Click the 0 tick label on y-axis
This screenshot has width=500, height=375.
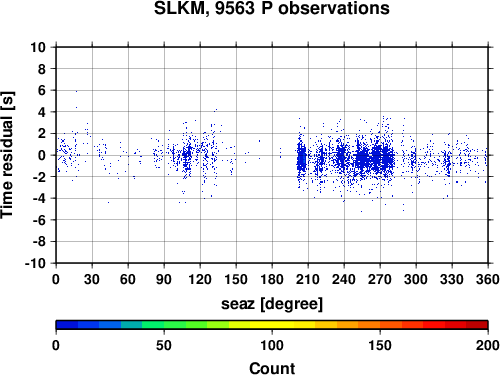42,155
